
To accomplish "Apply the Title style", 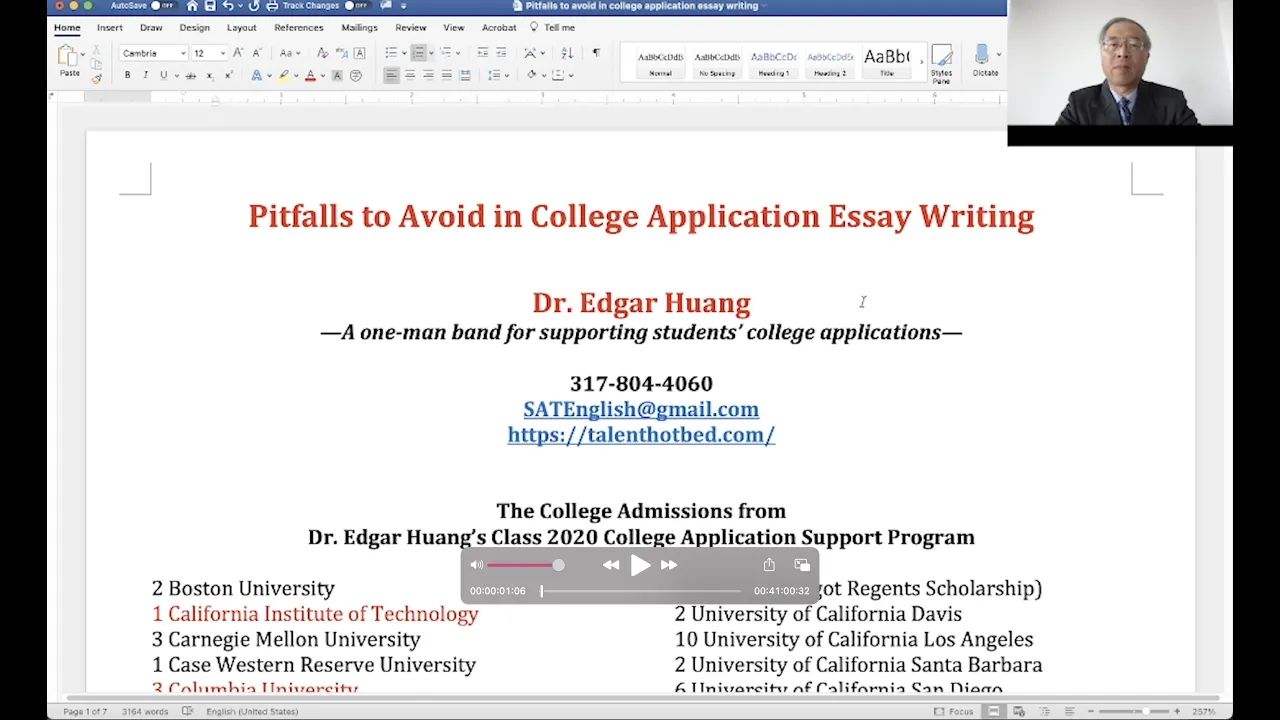I will [887, 62].
